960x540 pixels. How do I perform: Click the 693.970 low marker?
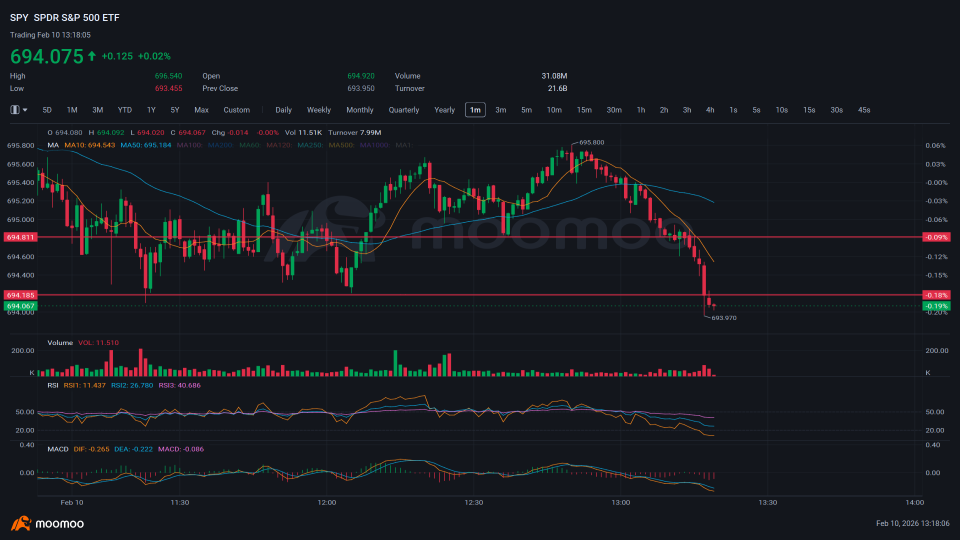pyautogui.click(x=724, y=318)
